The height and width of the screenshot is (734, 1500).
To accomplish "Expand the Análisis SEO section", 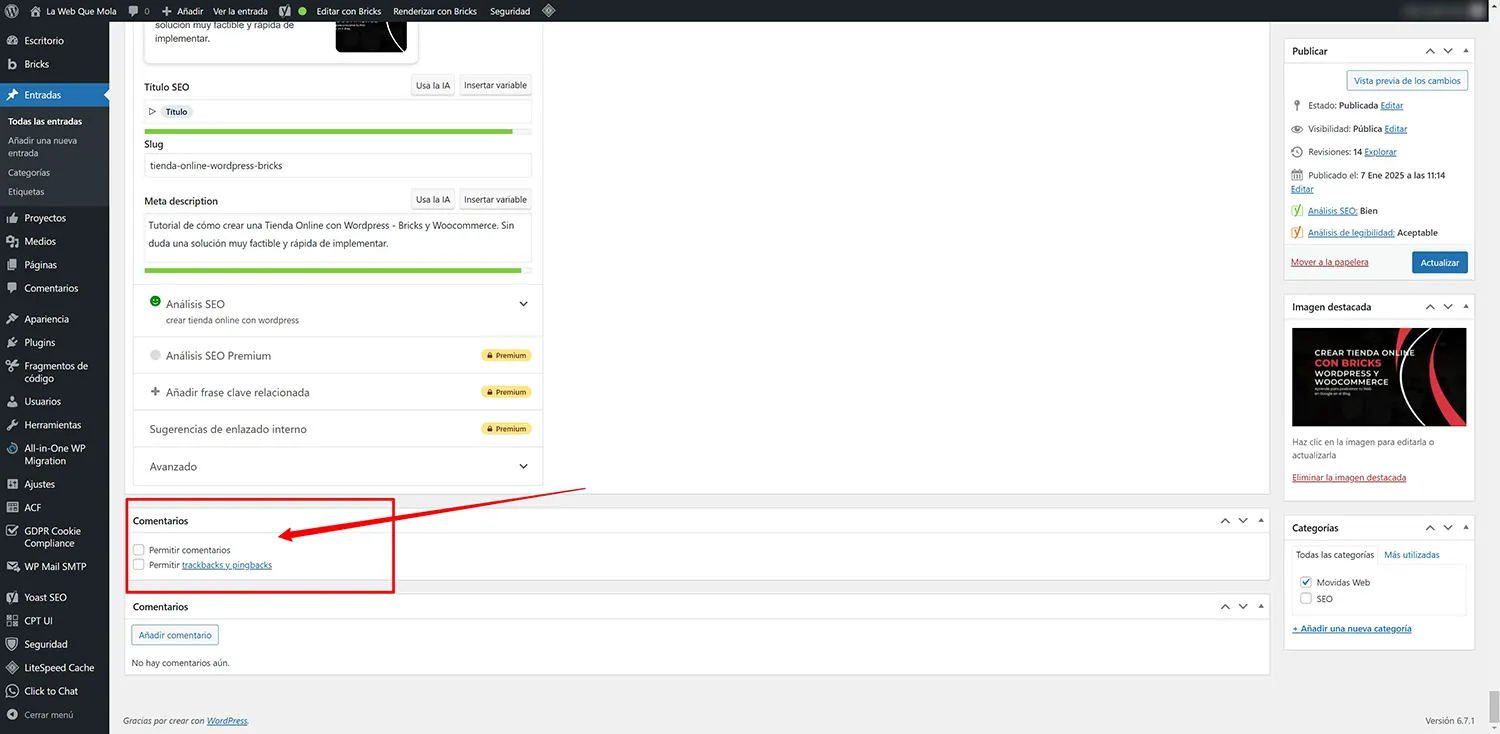I will click(523, 304).
